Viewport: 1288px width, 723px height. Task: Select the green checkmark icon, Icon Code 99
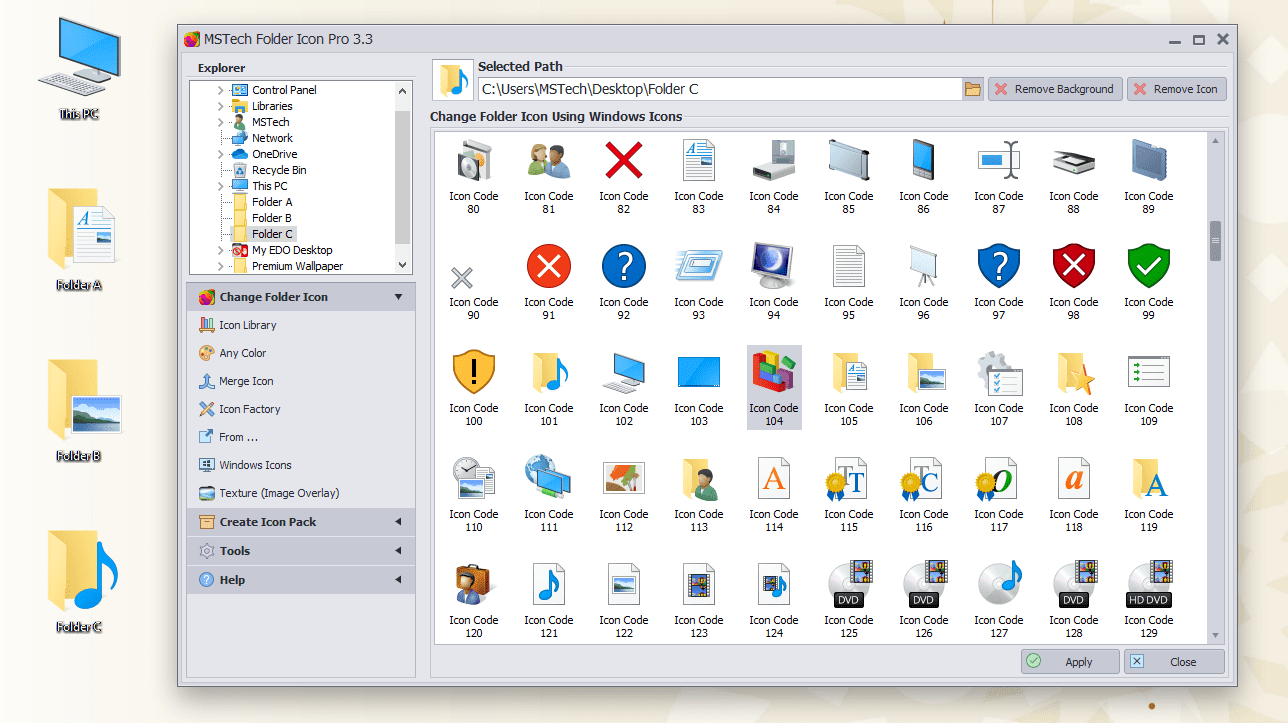pos(1148,265)
